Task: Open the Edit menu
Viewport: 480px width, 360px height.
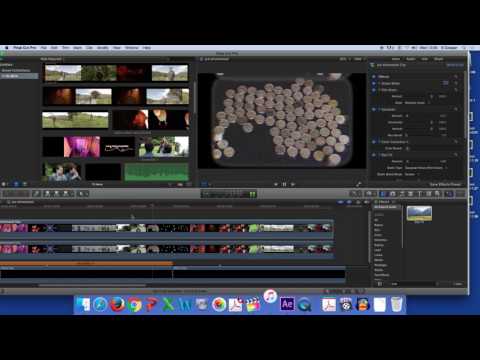Action: (54, 48)
